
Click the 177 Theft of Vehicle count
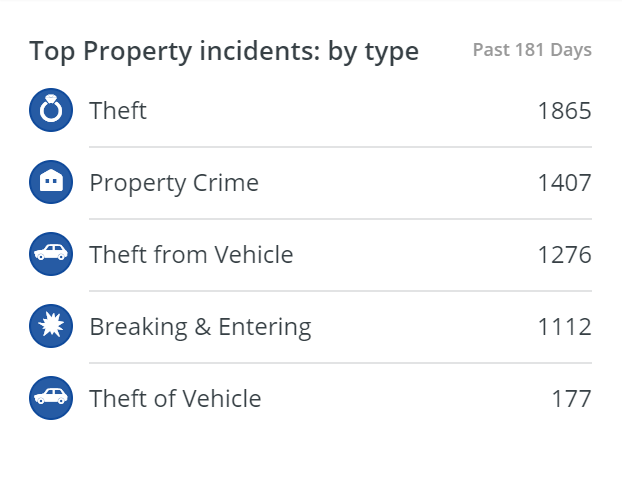point(572,398)
